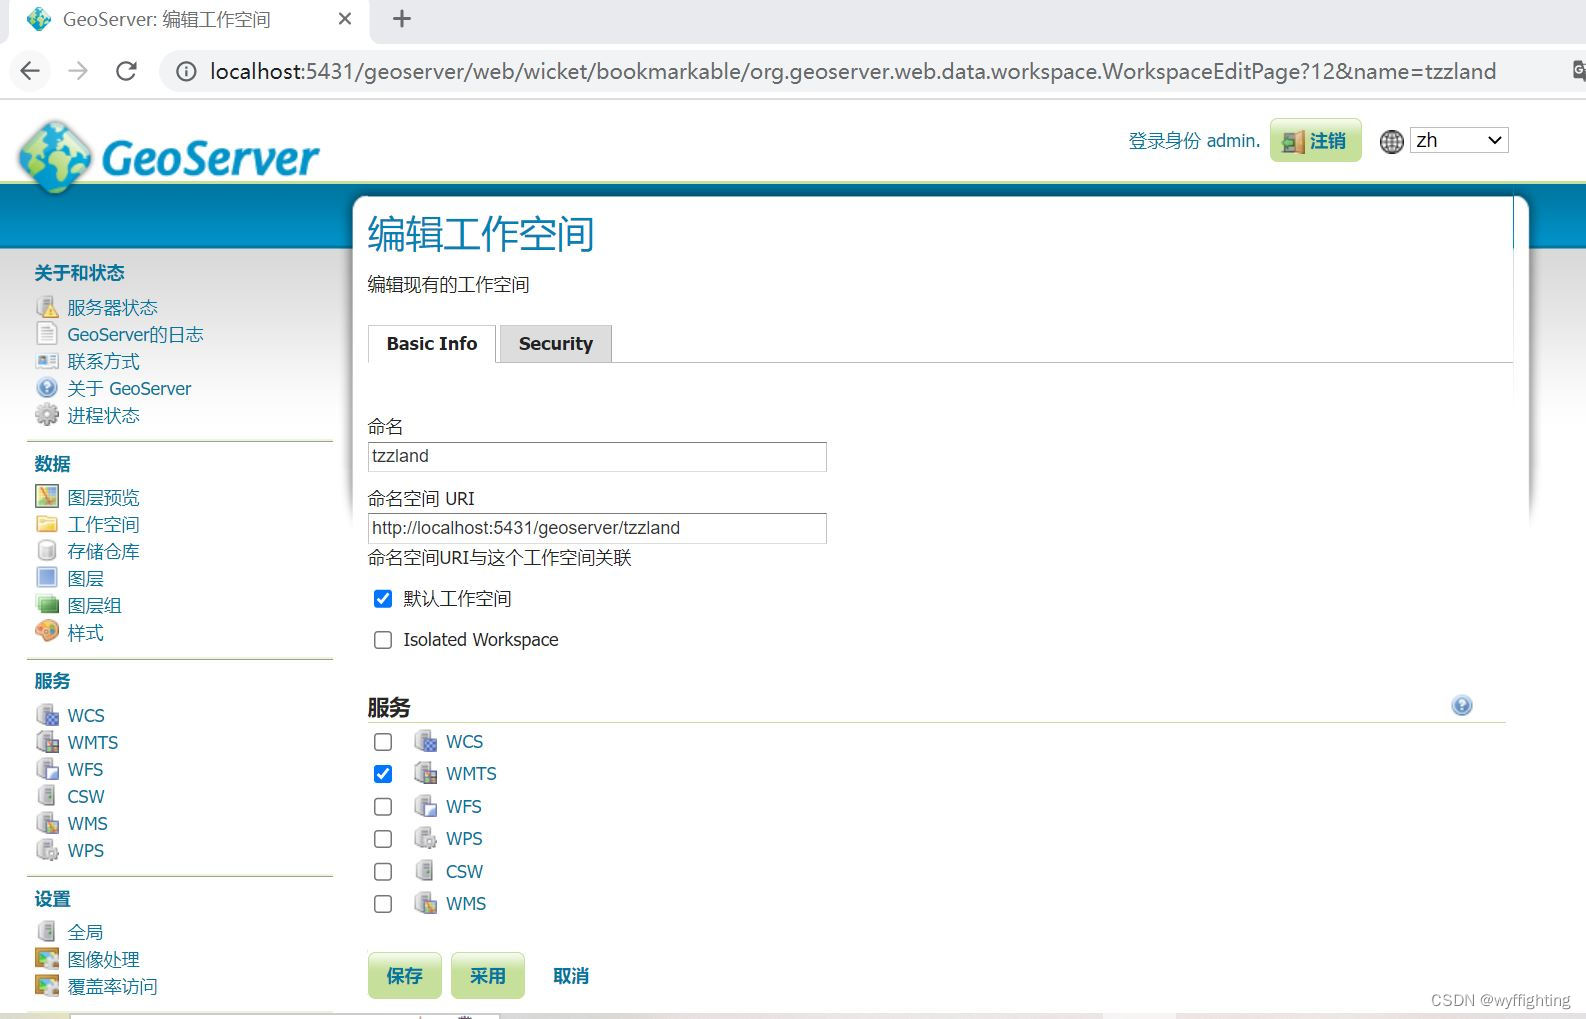The height and width of the screenshot is (1019, 1586).
Task: Click the layer preview map icon
Action: point(47,496)
